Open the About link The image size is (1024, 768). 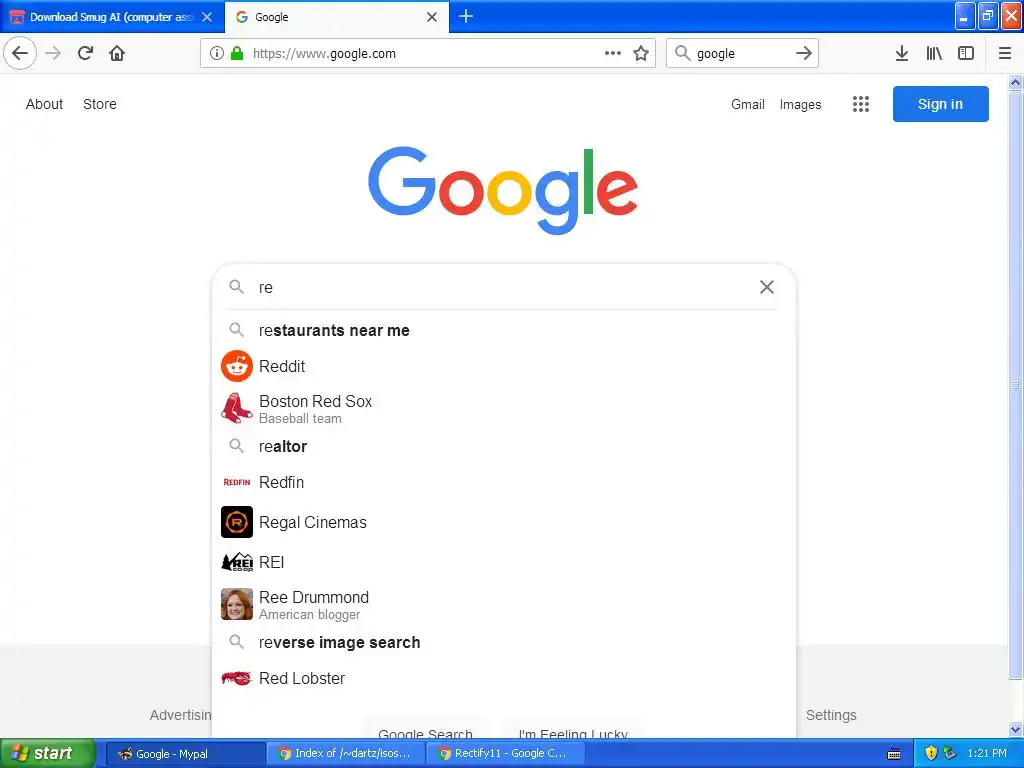point(44,104)
